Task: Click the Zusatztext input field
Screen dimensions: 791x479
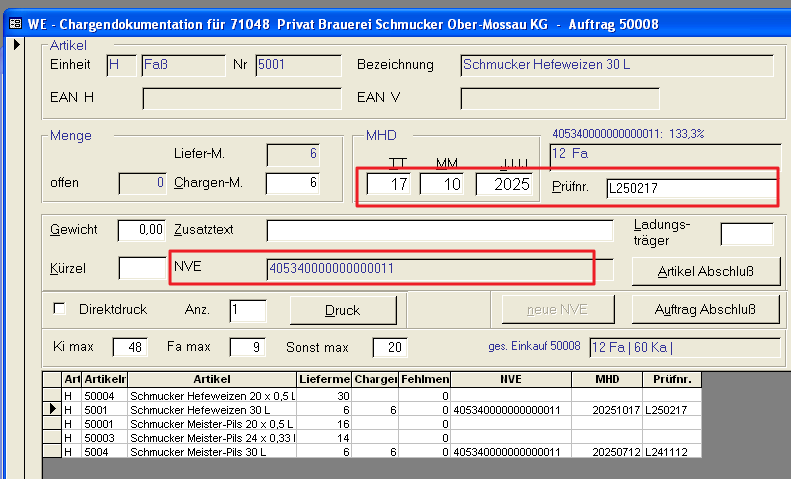Action: 440,231
